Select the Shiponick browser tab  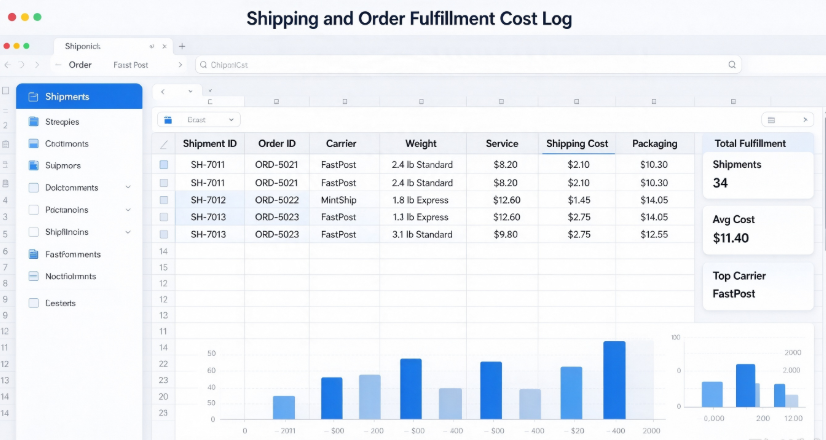113,46
